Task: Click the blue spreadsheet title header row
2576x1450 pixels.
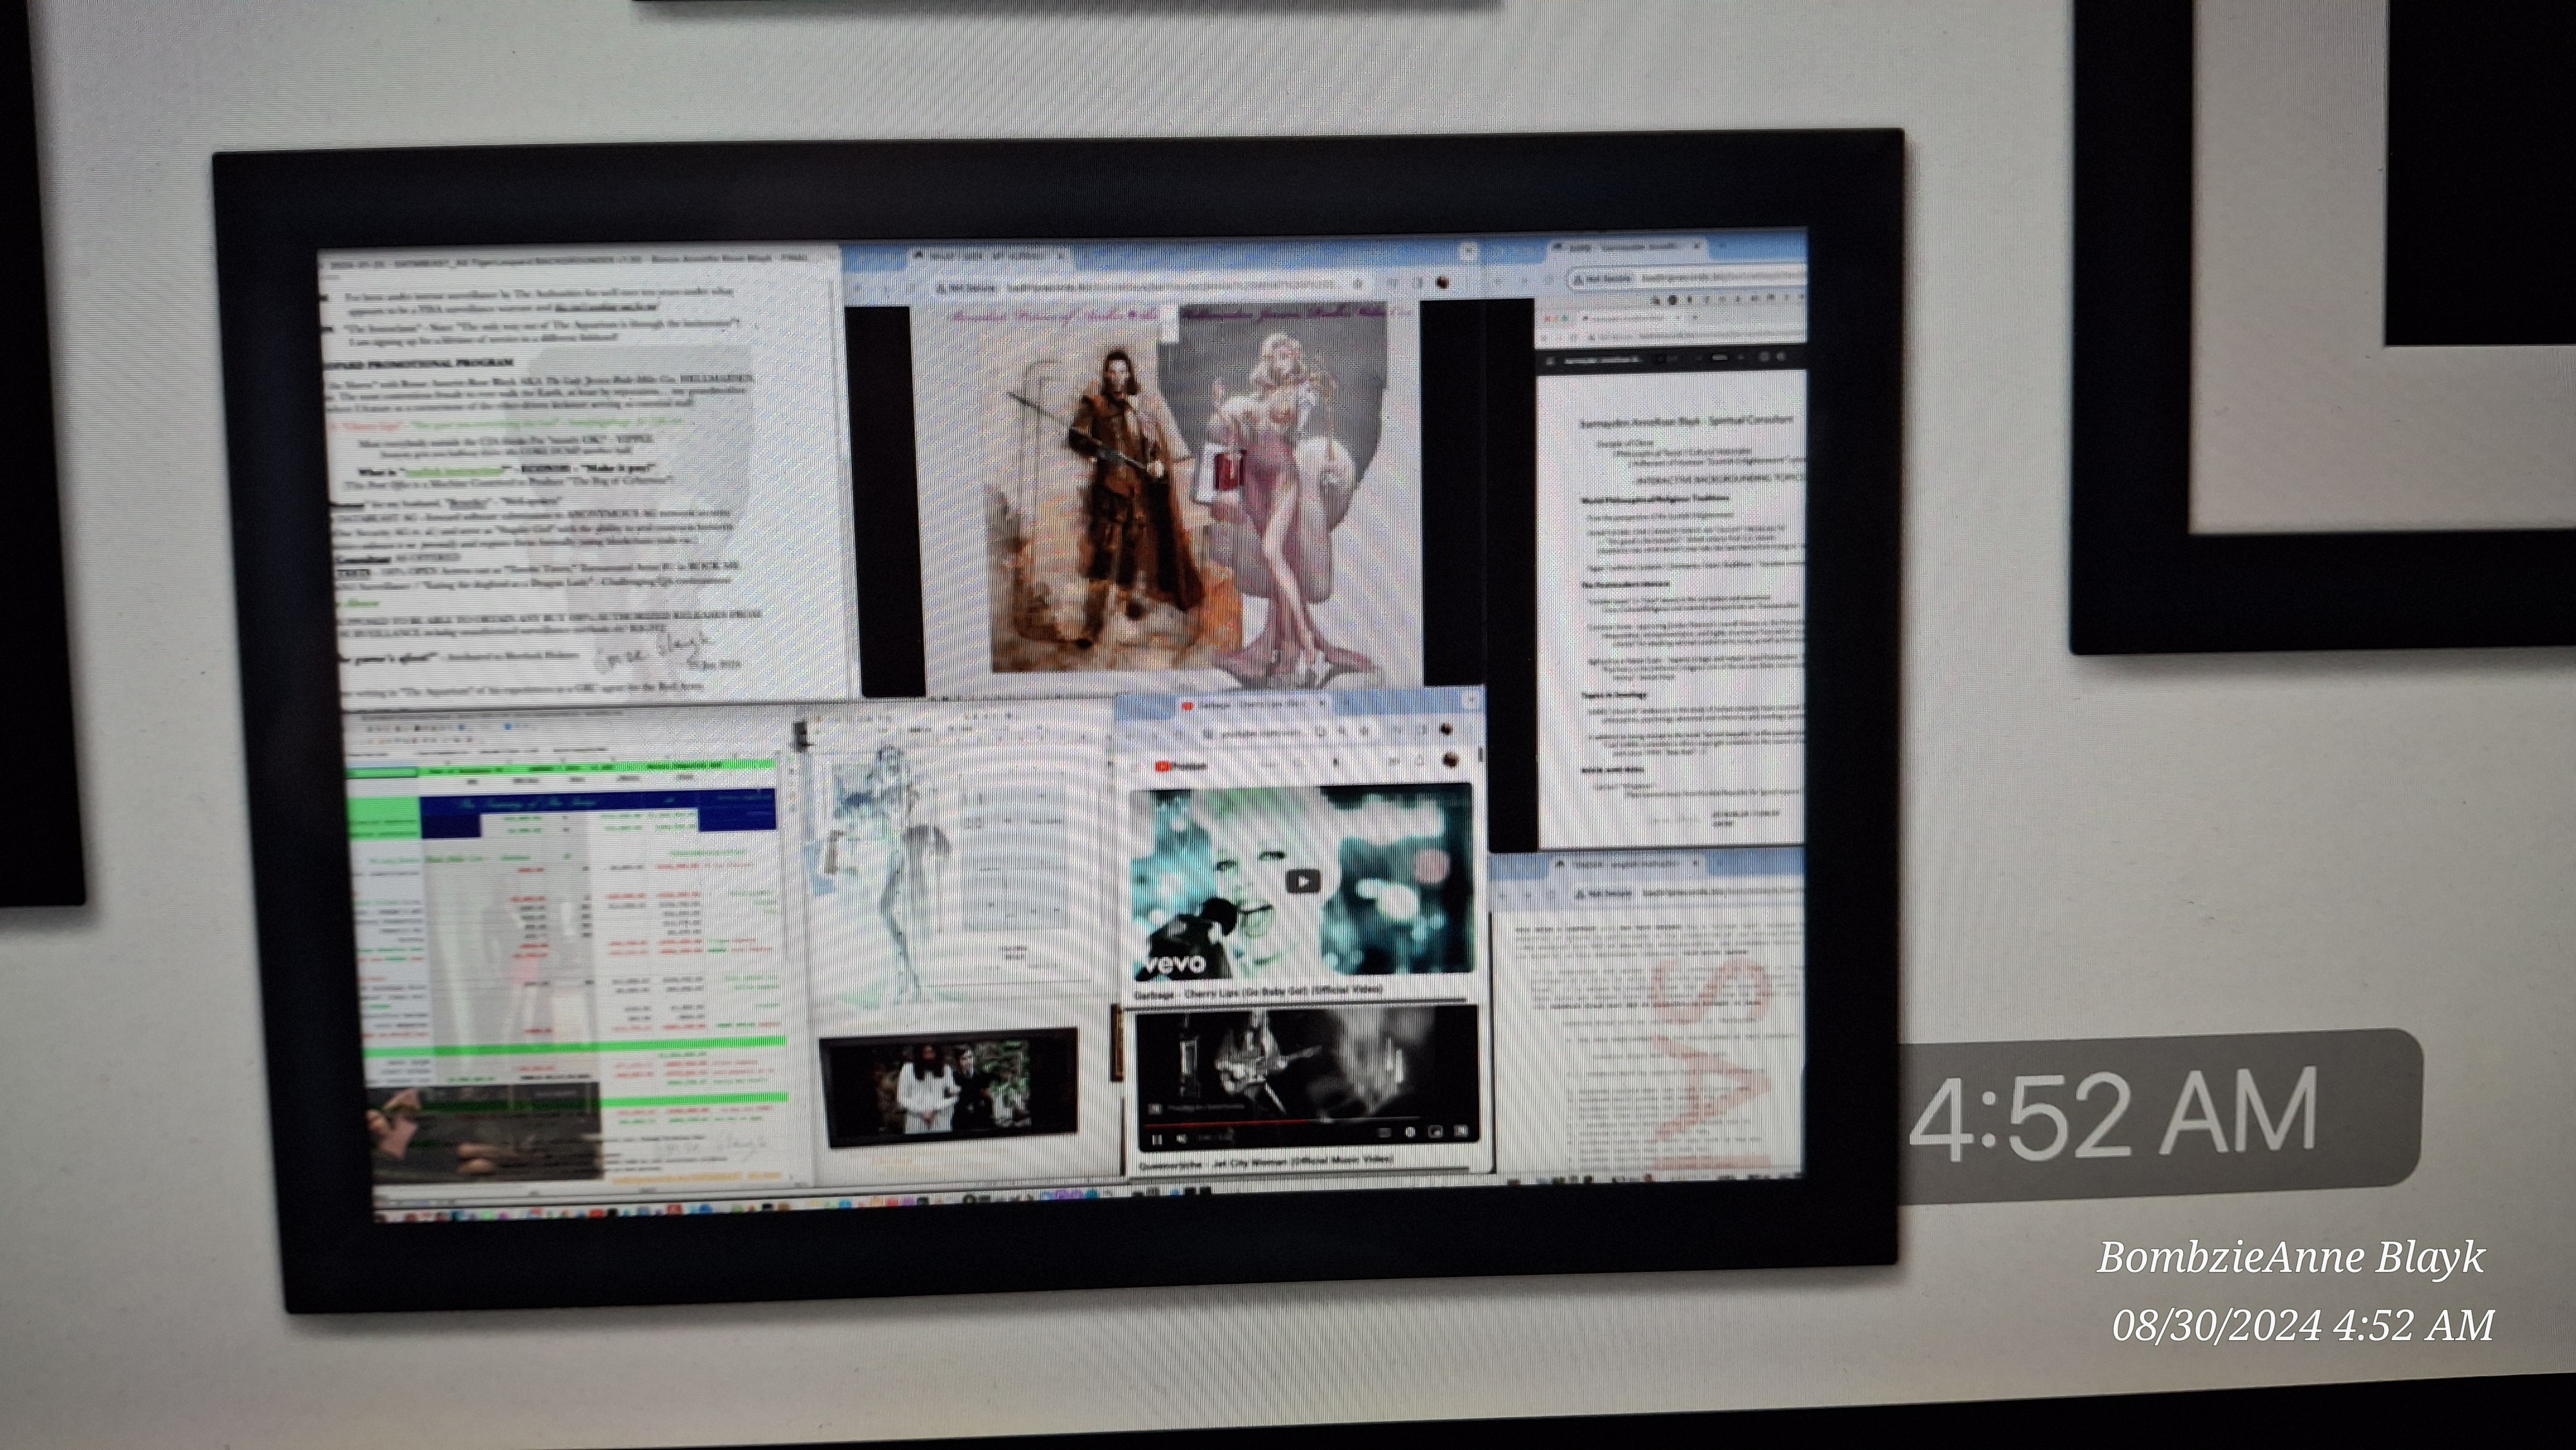Action: [x=598, y=803]
